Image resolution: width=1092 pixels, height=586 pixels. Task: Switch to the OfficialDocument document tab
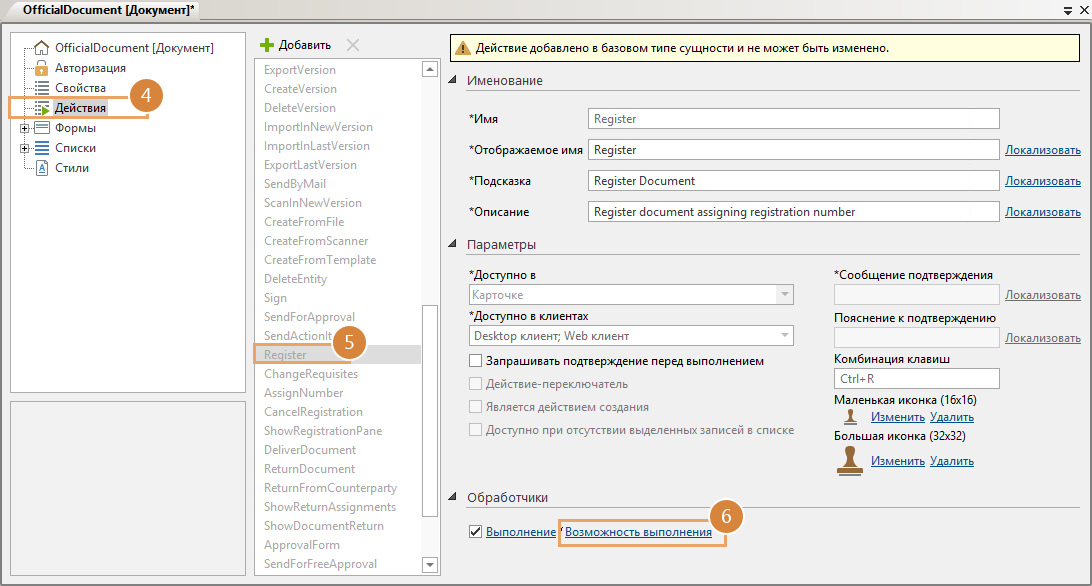[x=108, y=9]
